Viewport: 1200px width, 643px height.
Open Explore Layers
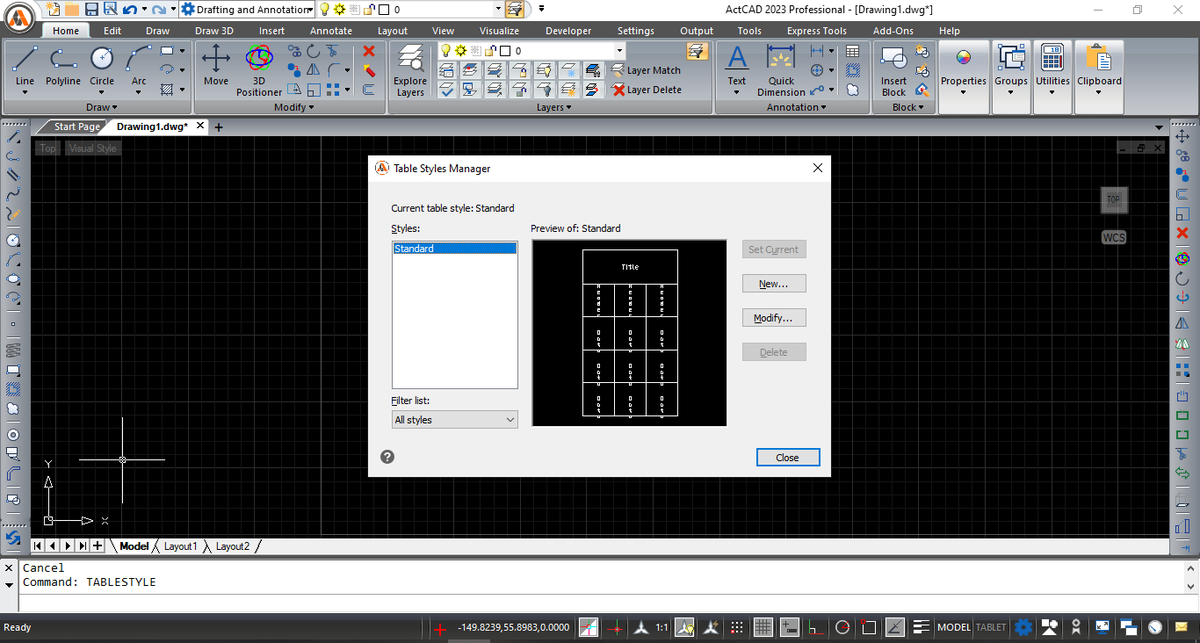point(410,70)
